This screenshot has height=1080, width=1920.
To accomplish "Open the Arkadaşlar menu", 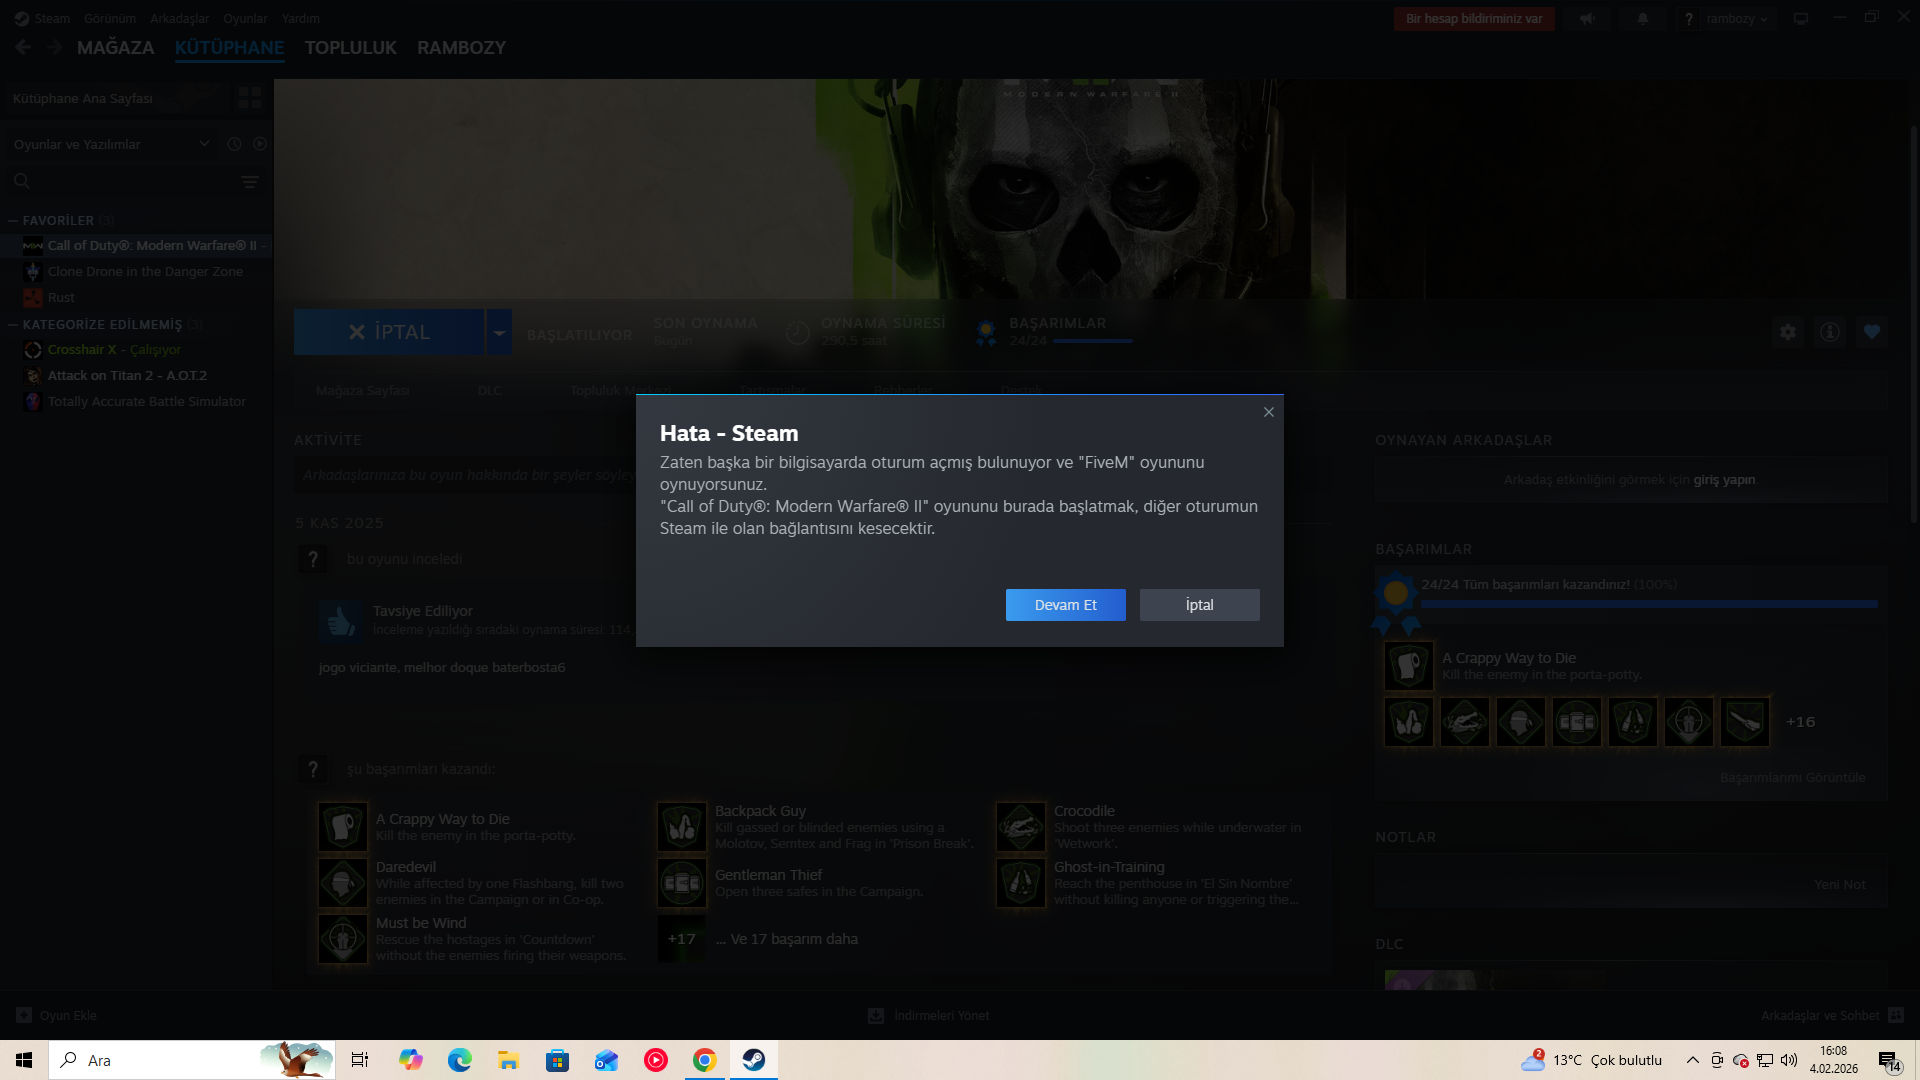I will 180,19.
